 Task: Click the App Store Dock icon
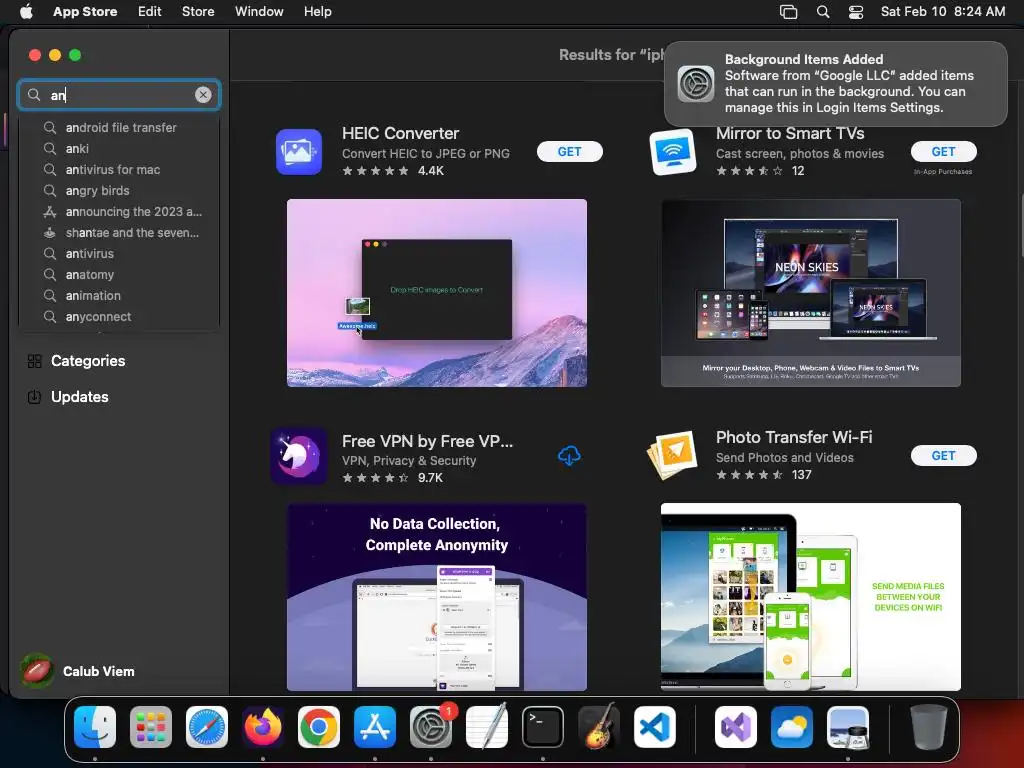[375, 727]
